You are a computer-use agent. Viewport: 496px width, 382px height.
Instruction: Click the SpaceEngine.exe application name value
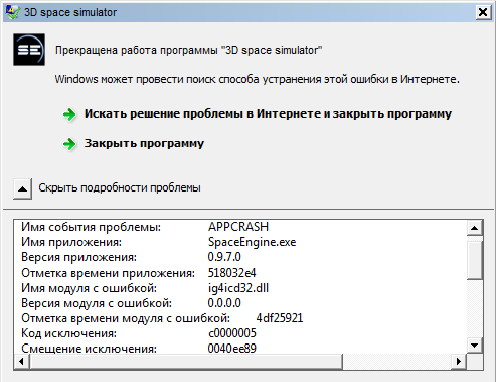click(252, 242)
